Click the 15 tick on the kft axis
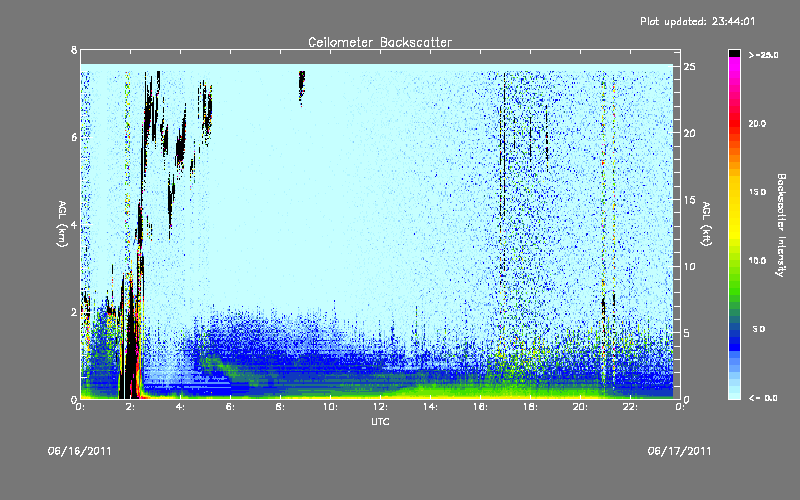800x500 pixels. pyautogui.click(x=690, y=200)
